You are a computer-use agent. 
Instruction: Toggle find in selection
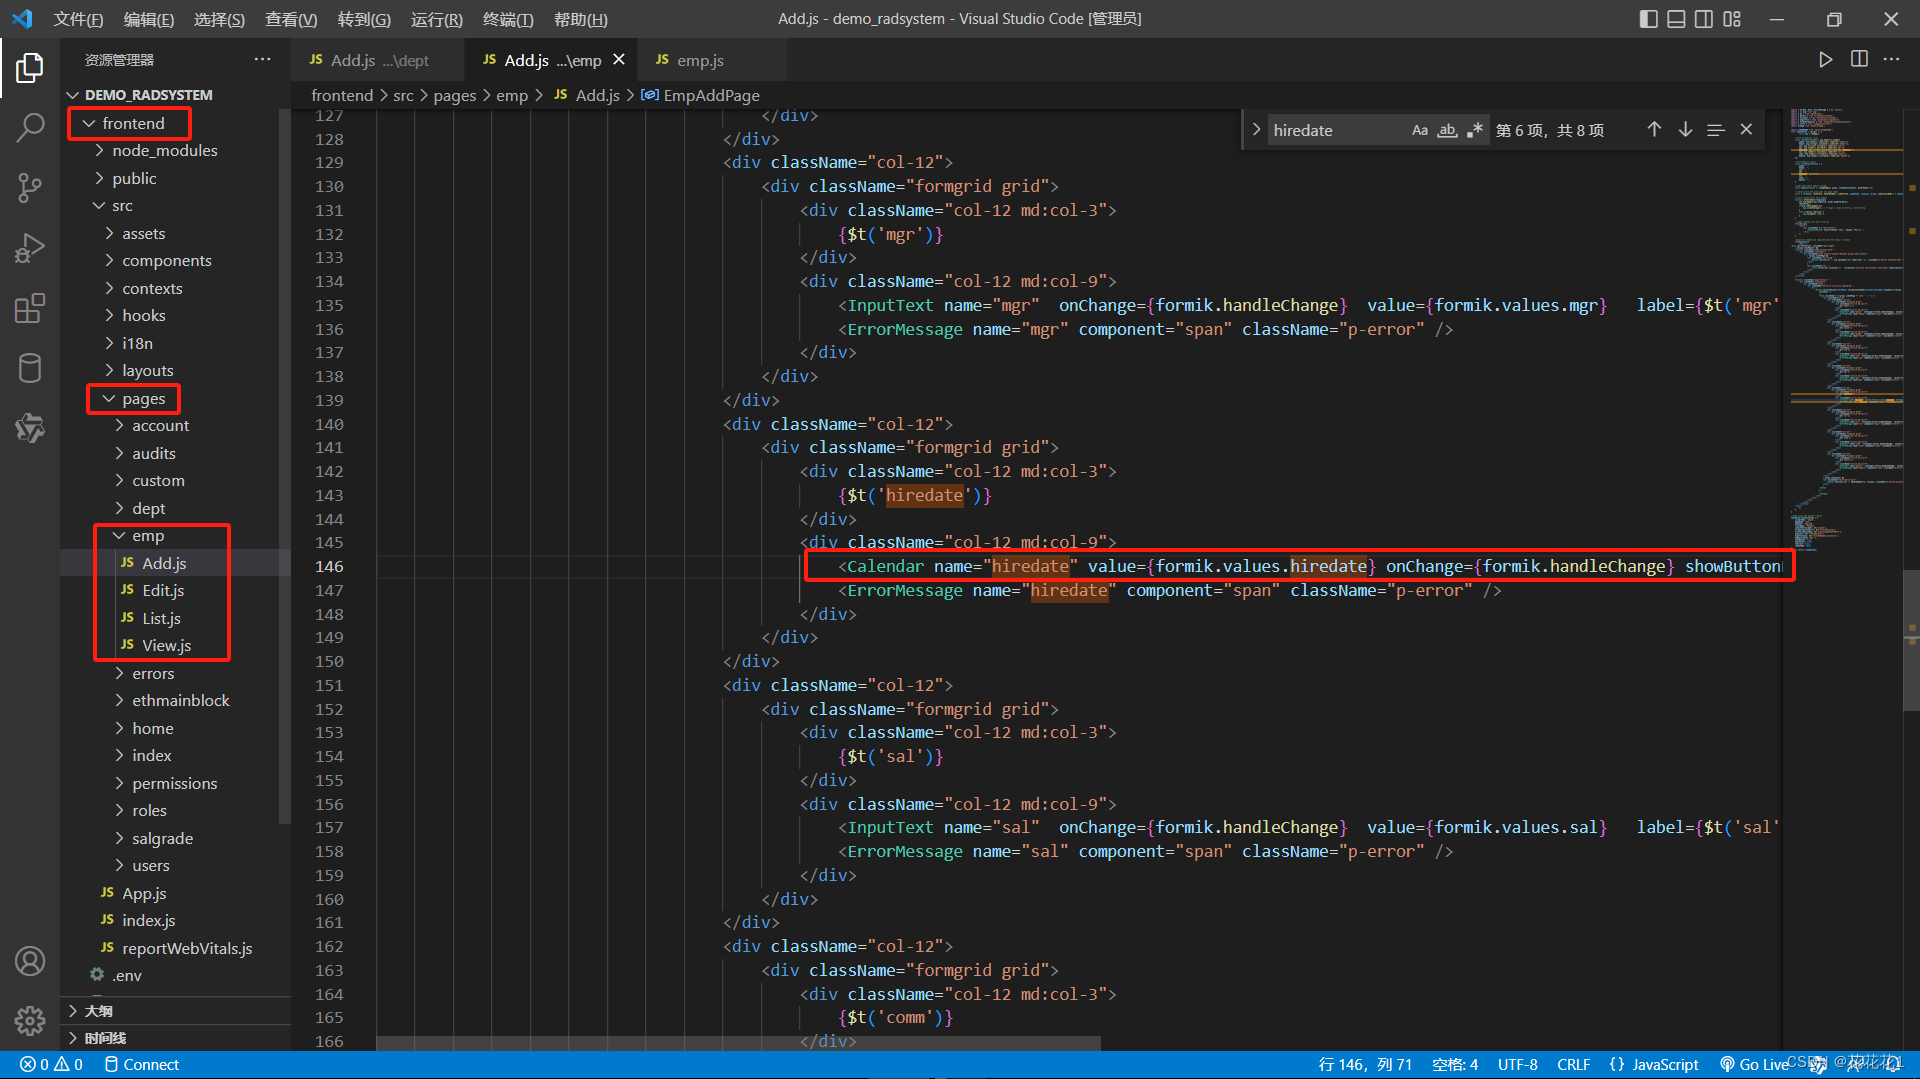(x=1716, y=130)
